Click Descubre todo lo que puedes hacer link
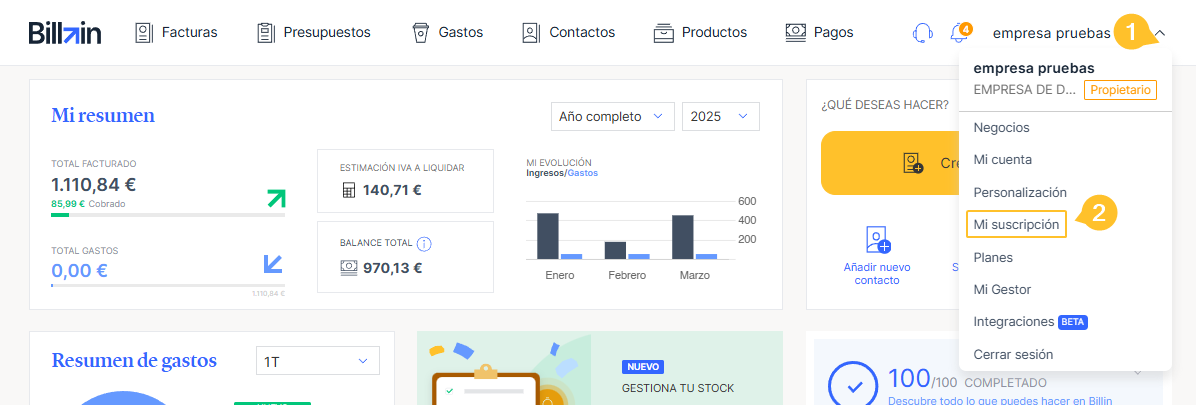The image size is (1196, 405). click(x=1000, y=400)
